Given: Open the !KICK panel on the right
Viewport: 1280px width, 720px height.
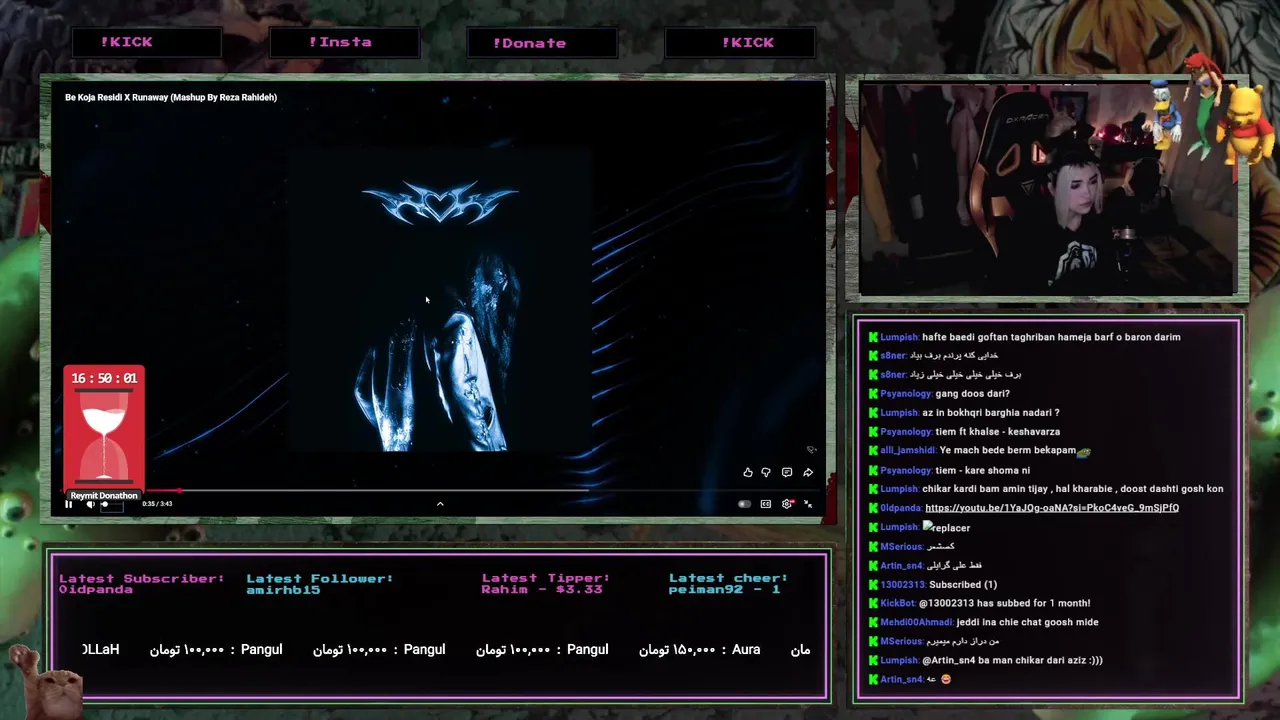Looking at the screenshot, I should (x=740, y=42).
